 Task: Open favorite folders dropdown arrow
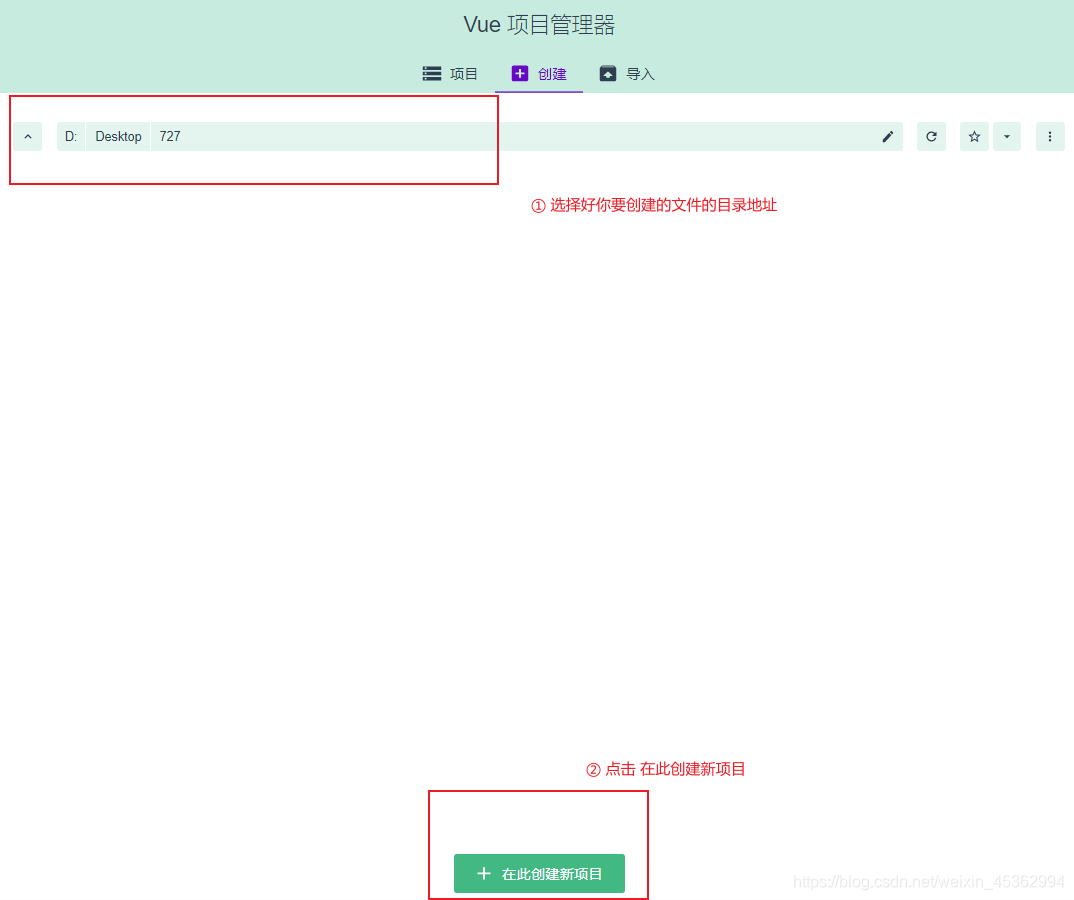(x=1007, y=136)
